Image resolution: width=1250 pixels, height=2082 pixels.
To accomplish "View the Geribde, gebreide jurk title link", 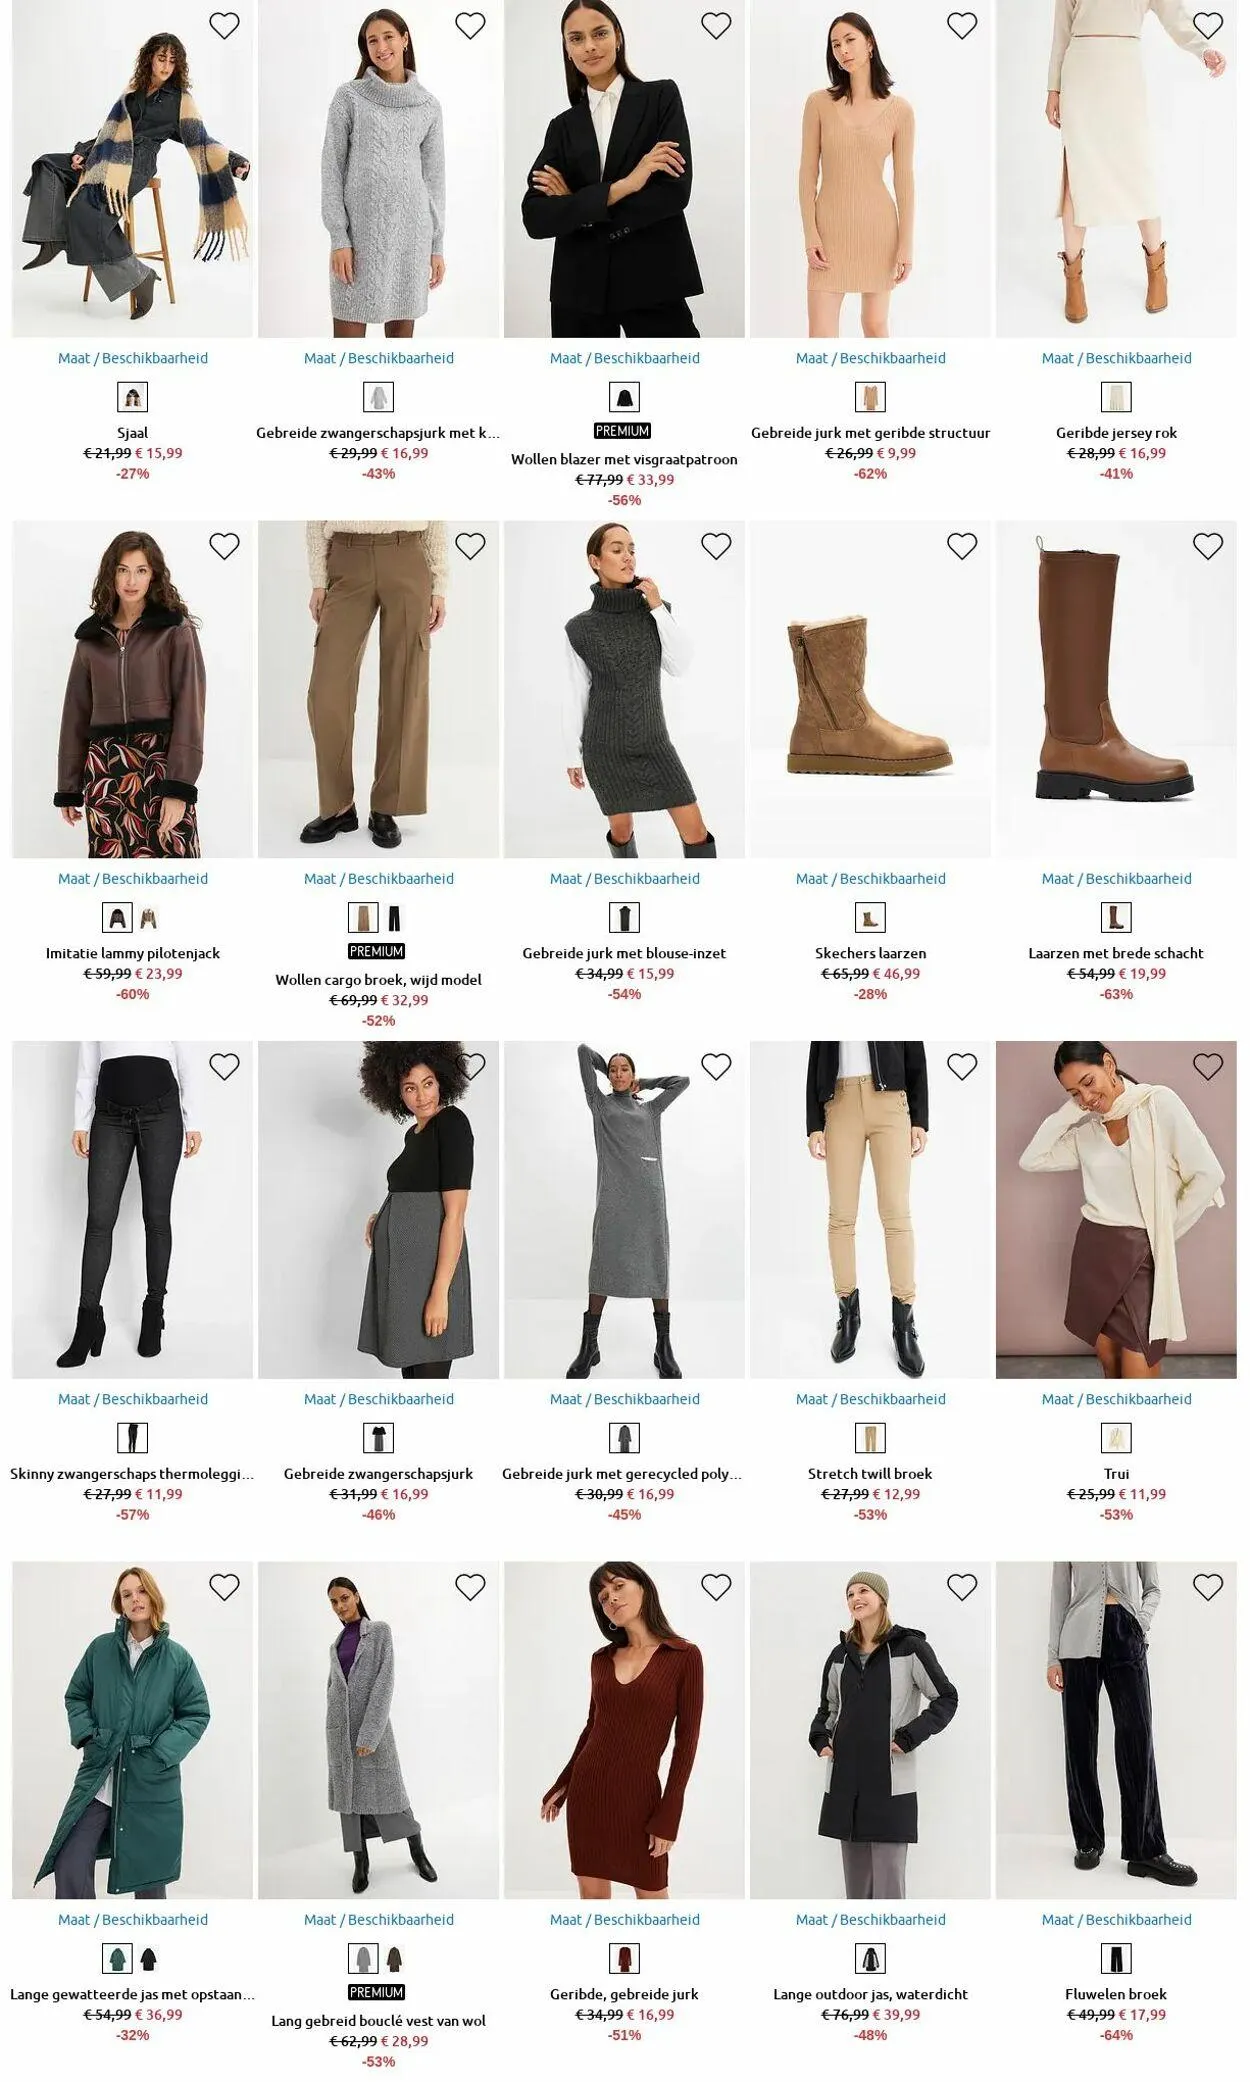I will (x=624, y=1994).
